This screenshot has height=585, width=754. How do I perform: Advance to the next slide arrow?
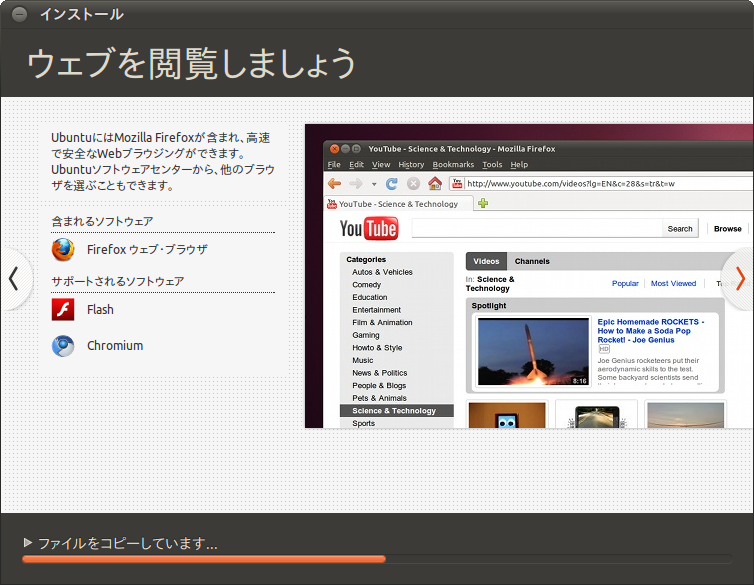740,279
